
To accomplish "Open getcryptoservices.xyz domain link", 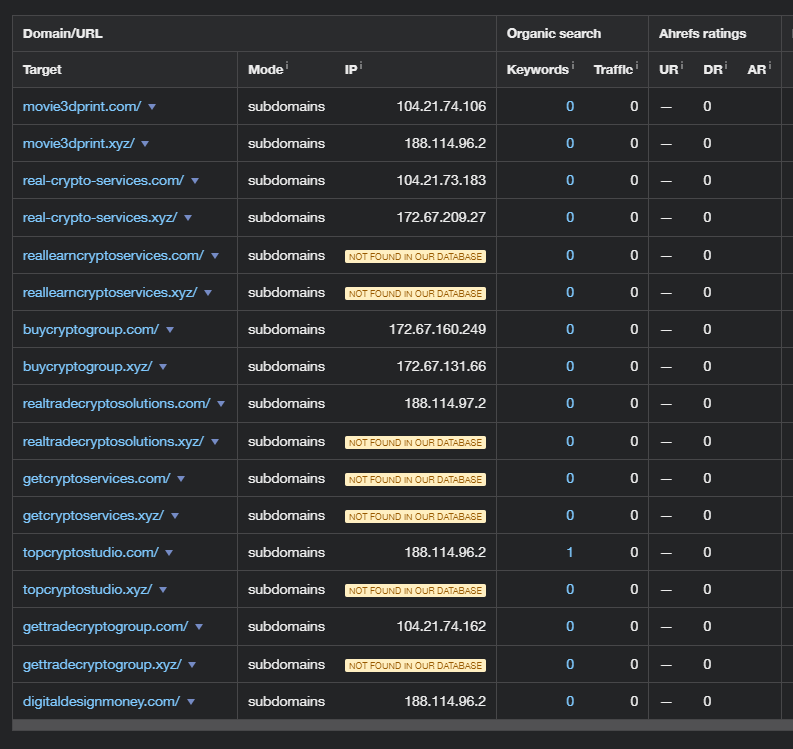I will [x=93, y=515].
